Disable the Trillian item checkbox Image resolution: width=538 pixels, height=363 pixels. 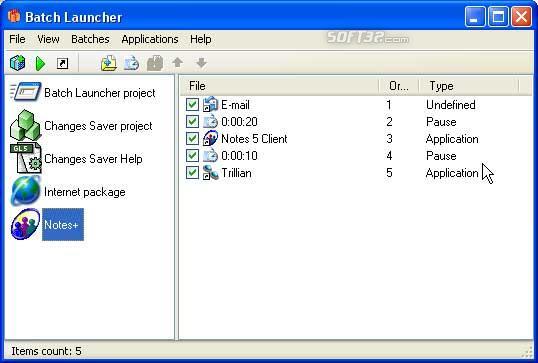[192, 173]
